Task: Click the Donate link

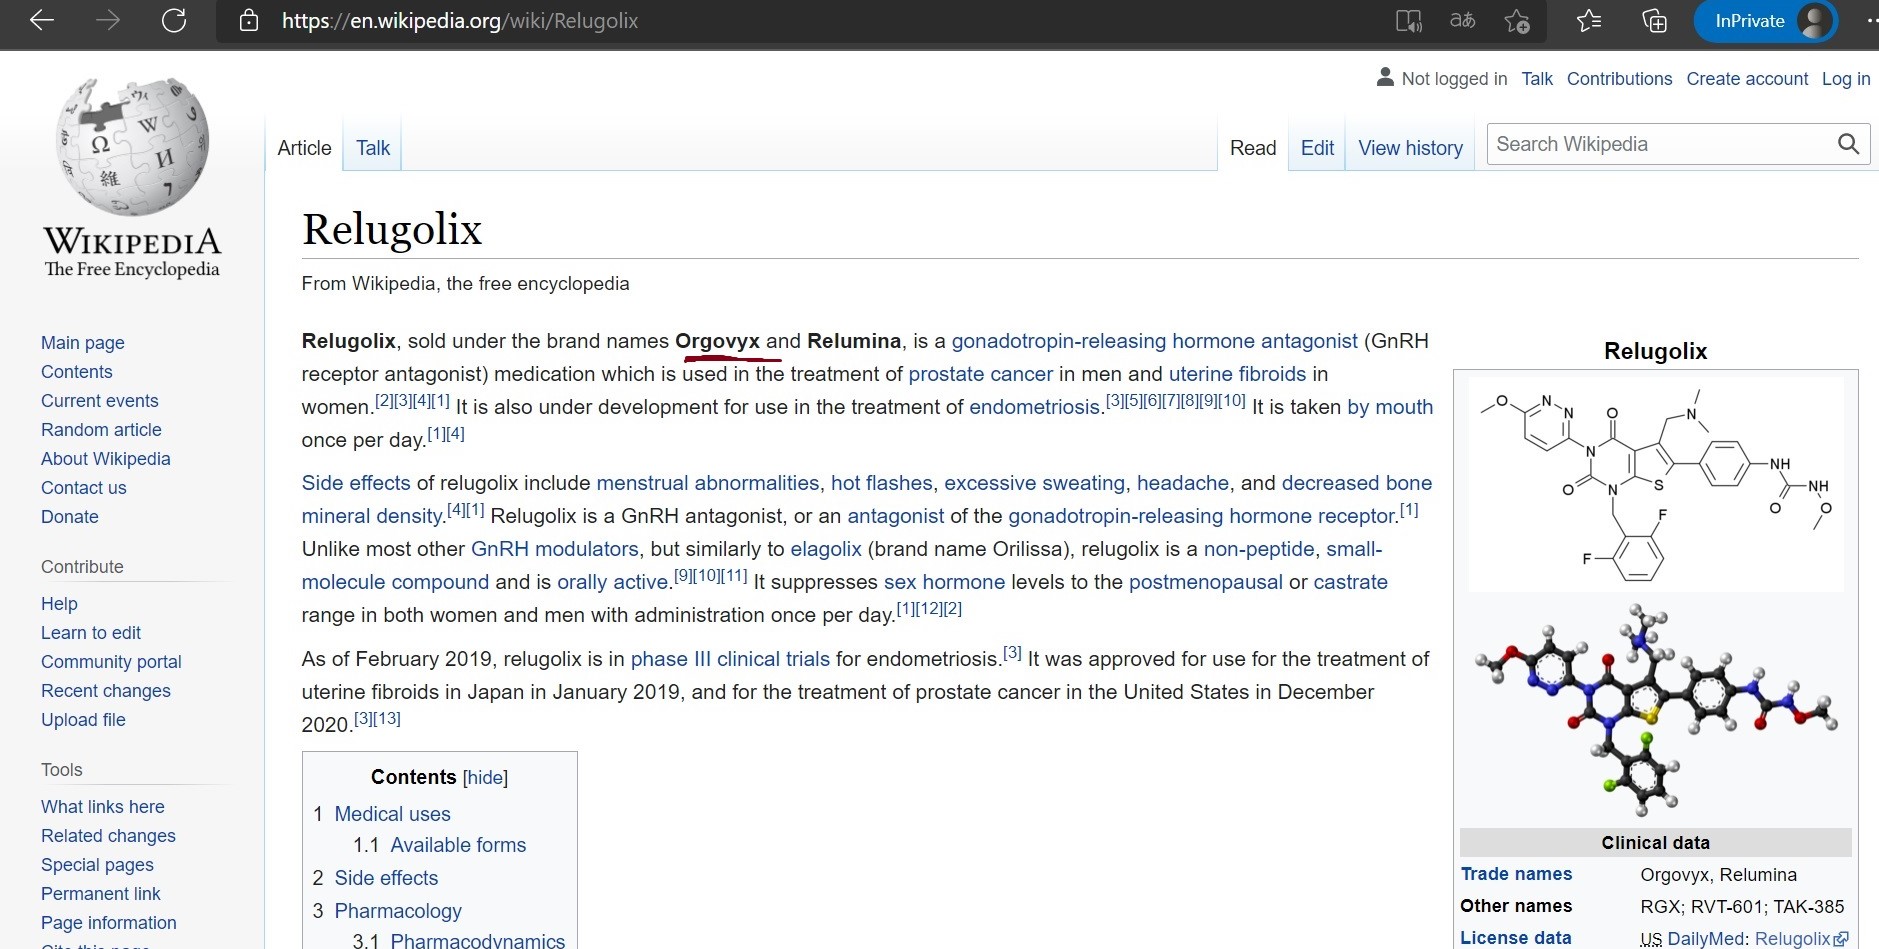Action: pyautogui.click(x=70, y=517)
